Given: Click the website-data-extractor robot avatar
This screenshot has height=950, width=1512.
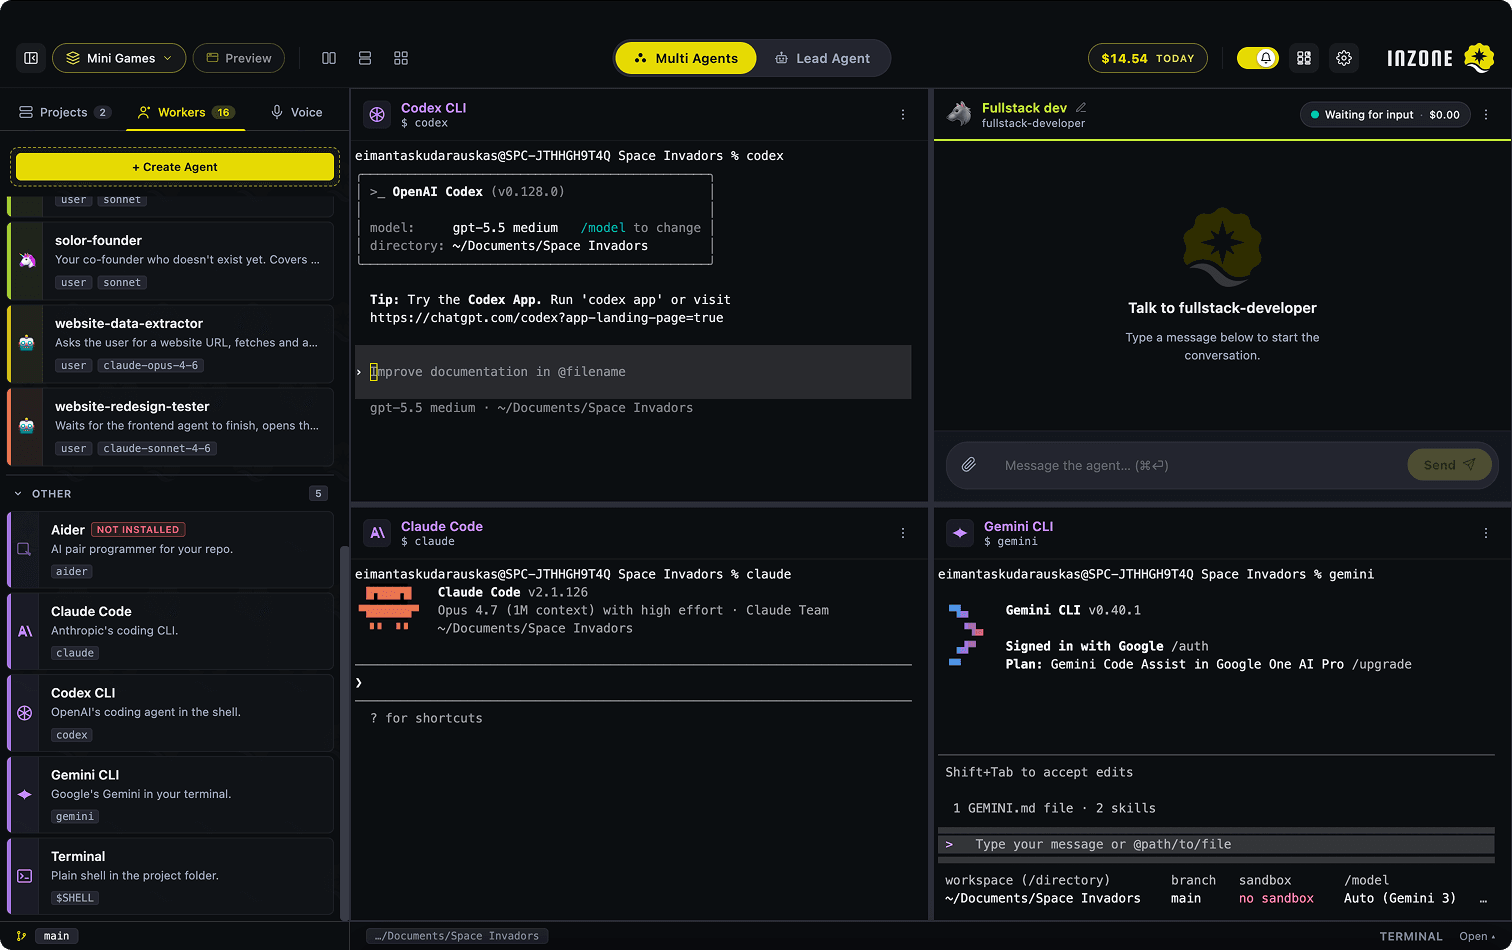Looking at the screenshot, I should click(27, 343).
